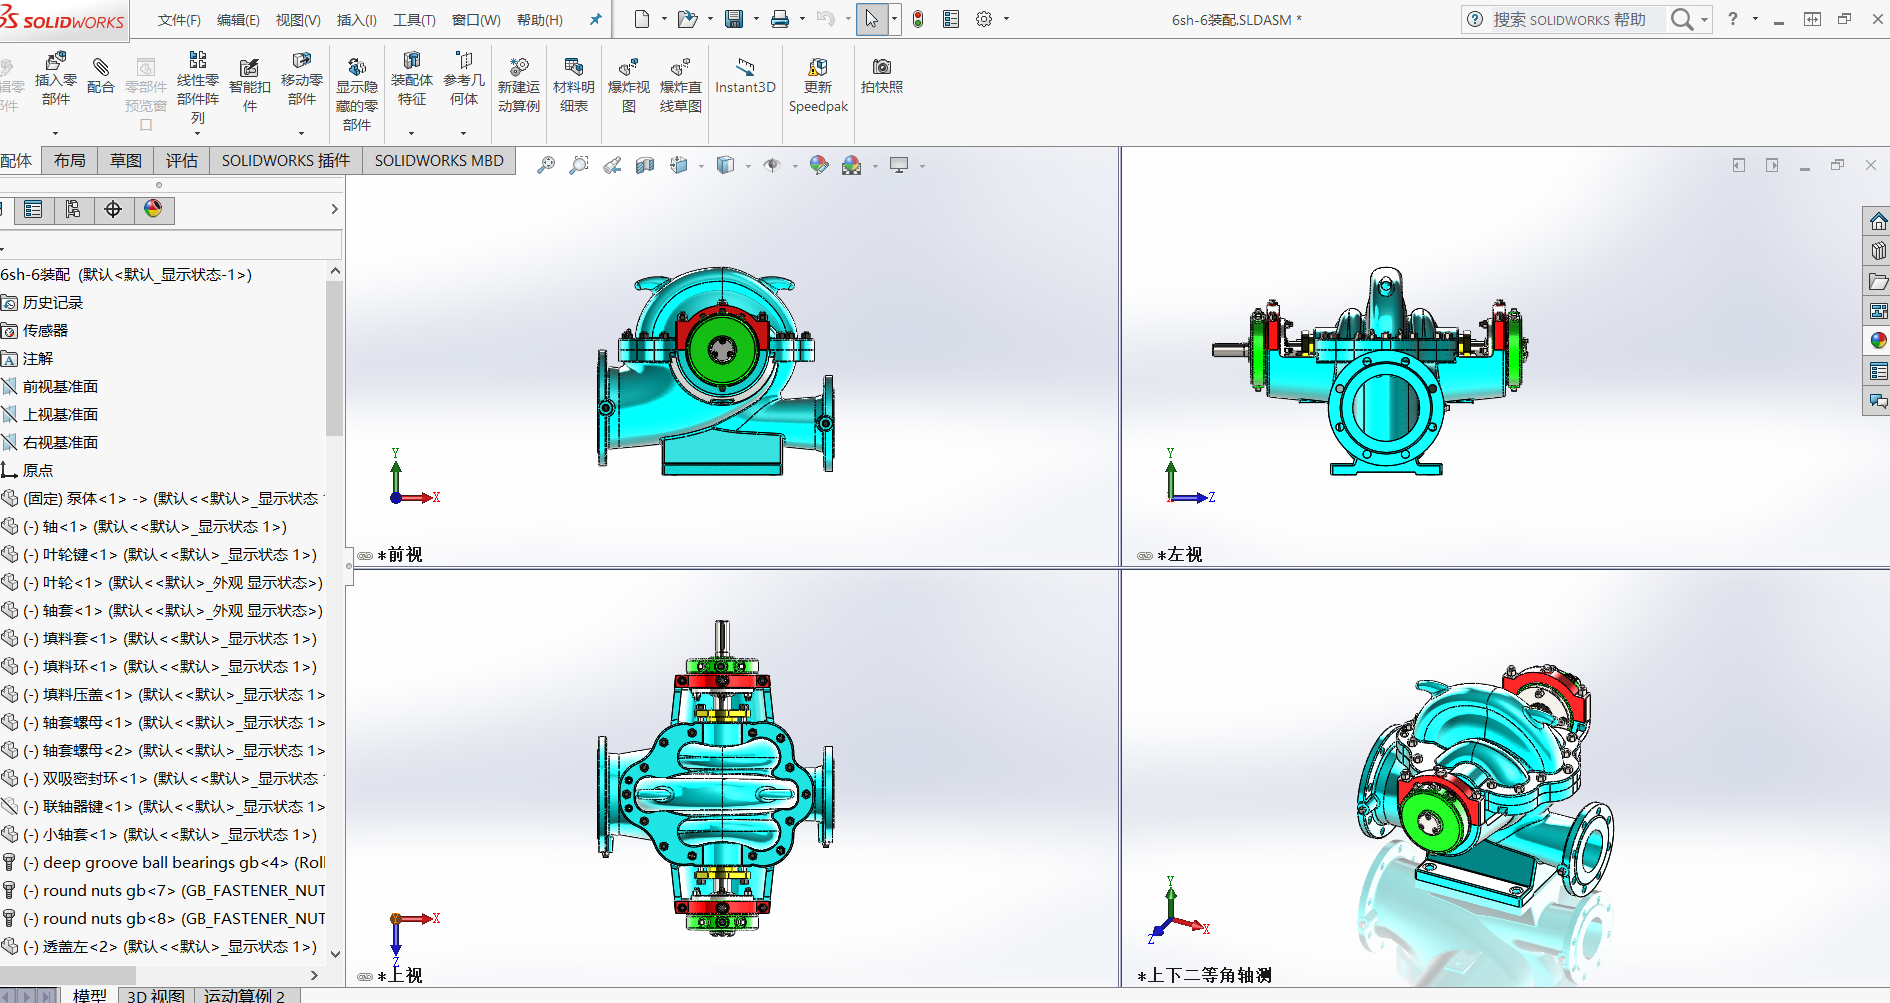Image resolution: width=1890 pixels, height=1003 pixels.
Task: Click 更新 Speedpak tool
Action: pyautogui.click(x=818, y=85)
